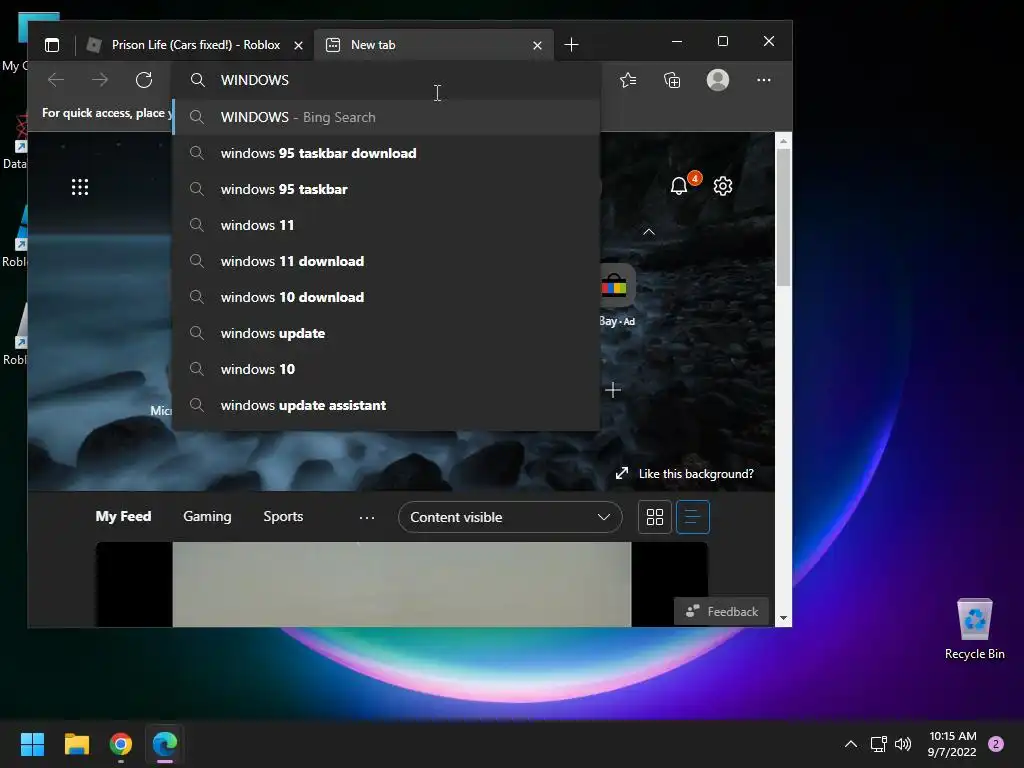This screenshot has height=768, width=1024.
Task: Open the notifications bell
Action: [679, 186]
